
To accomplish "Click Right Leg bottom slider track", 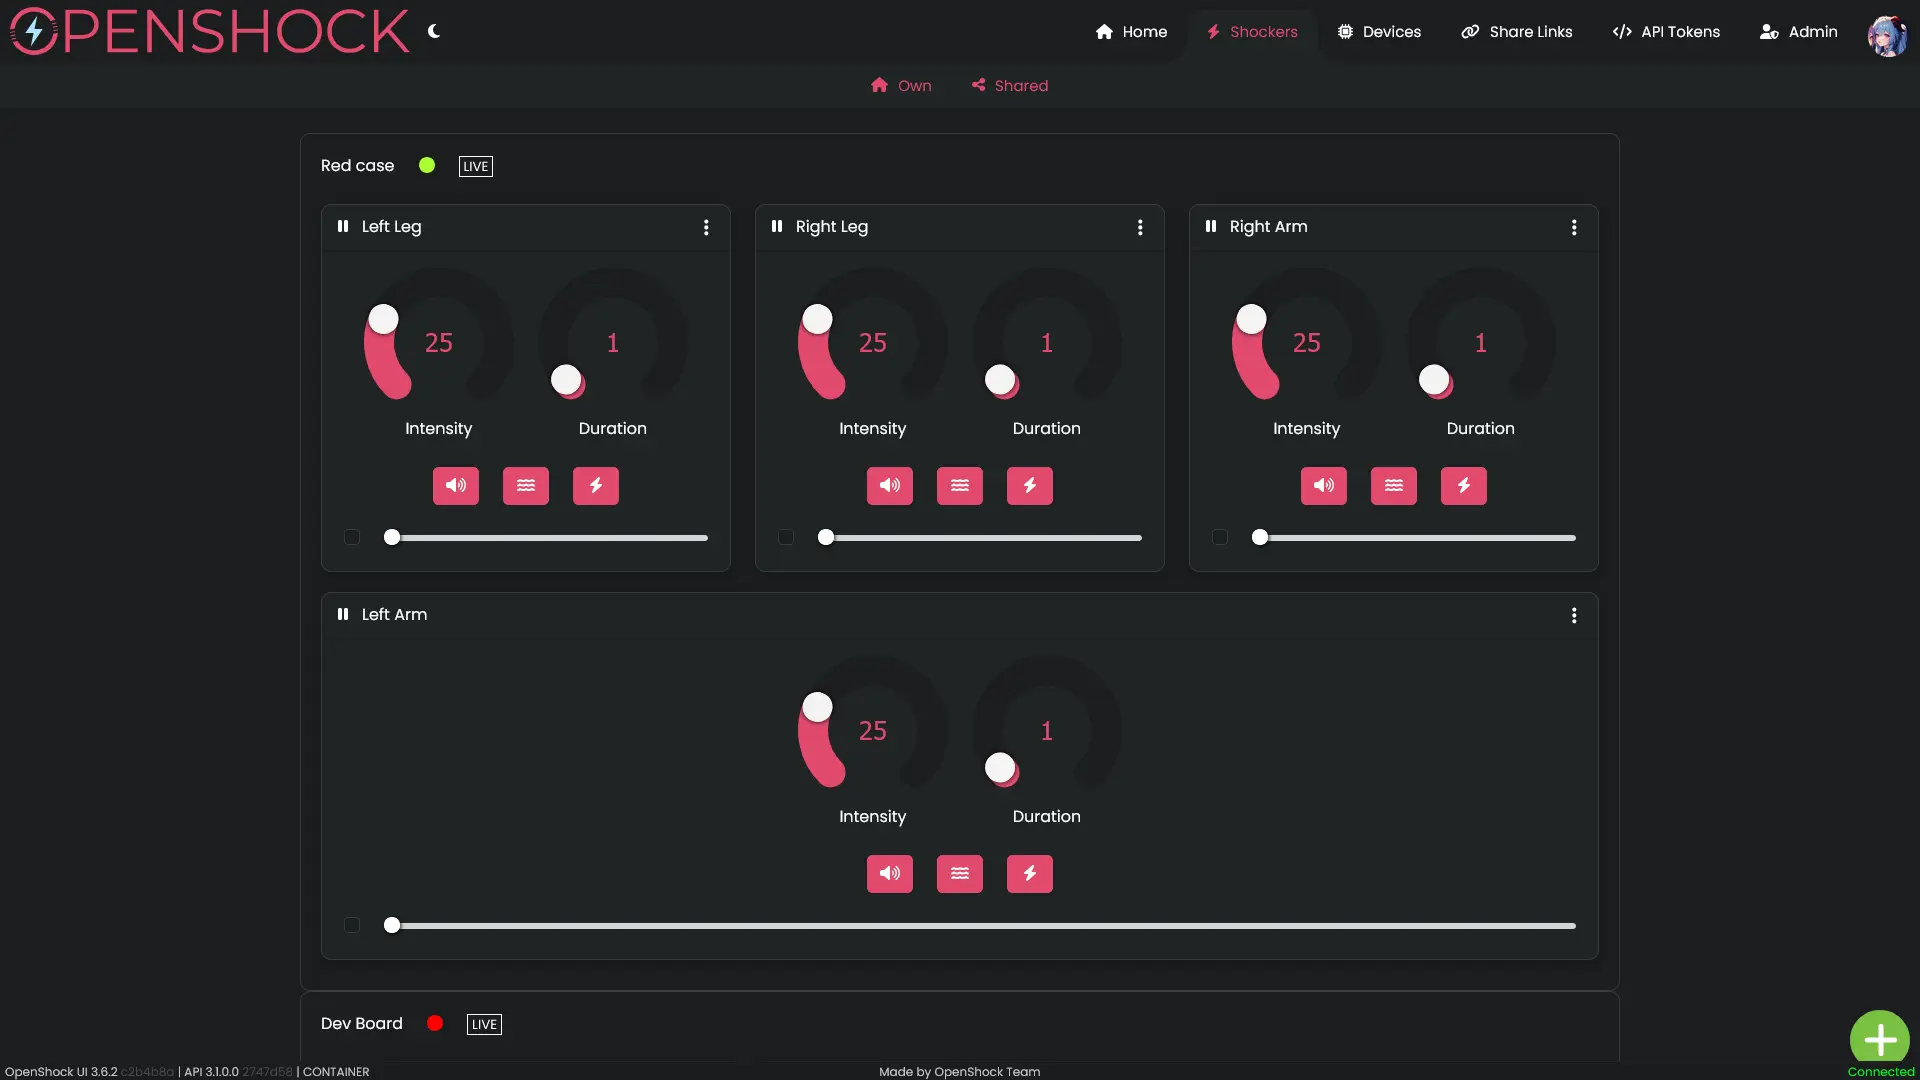I will point(985,538).
